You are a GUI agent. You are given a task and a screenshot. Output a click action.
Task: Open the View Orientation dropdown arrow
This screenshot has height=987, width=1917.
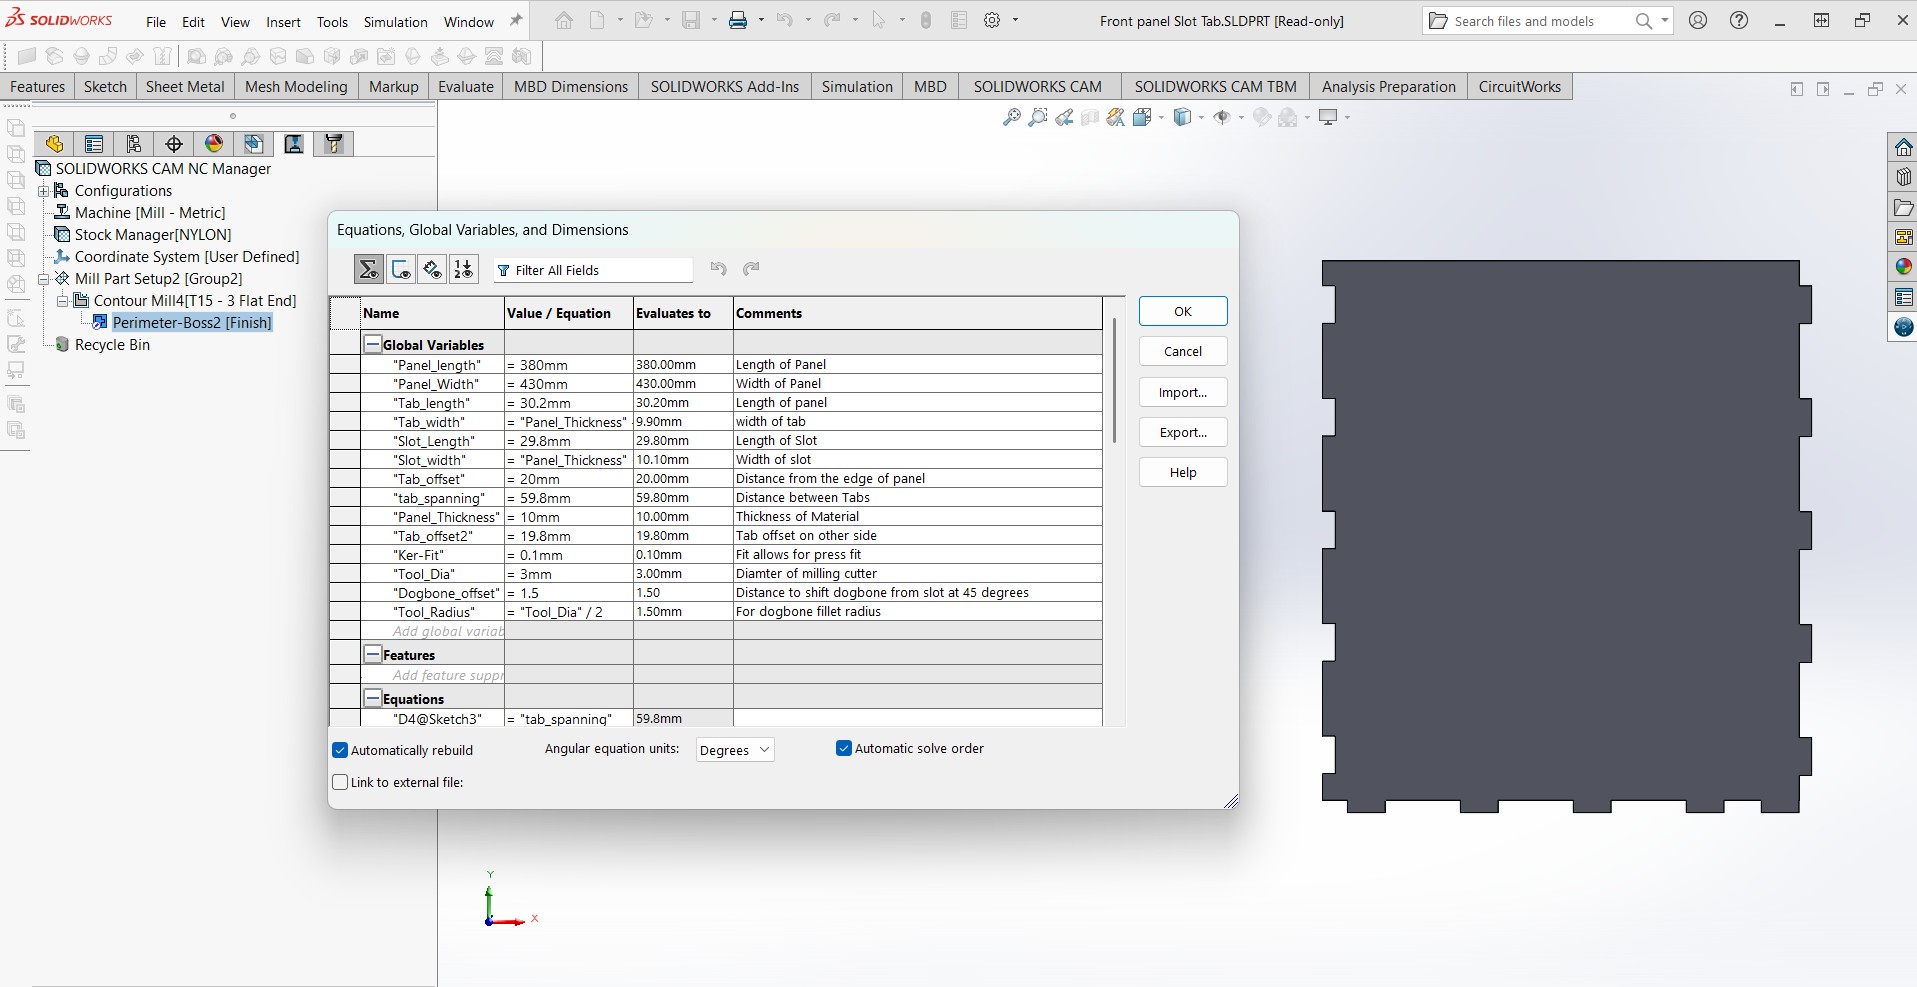click(1161, 118)
